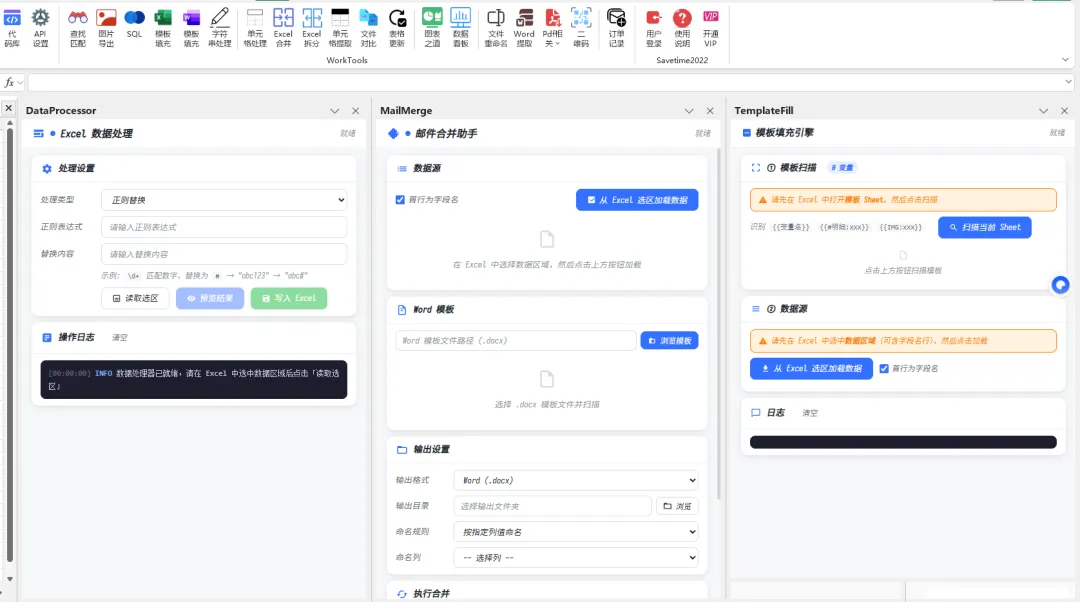Close the TemplateFill pane

1064,111
